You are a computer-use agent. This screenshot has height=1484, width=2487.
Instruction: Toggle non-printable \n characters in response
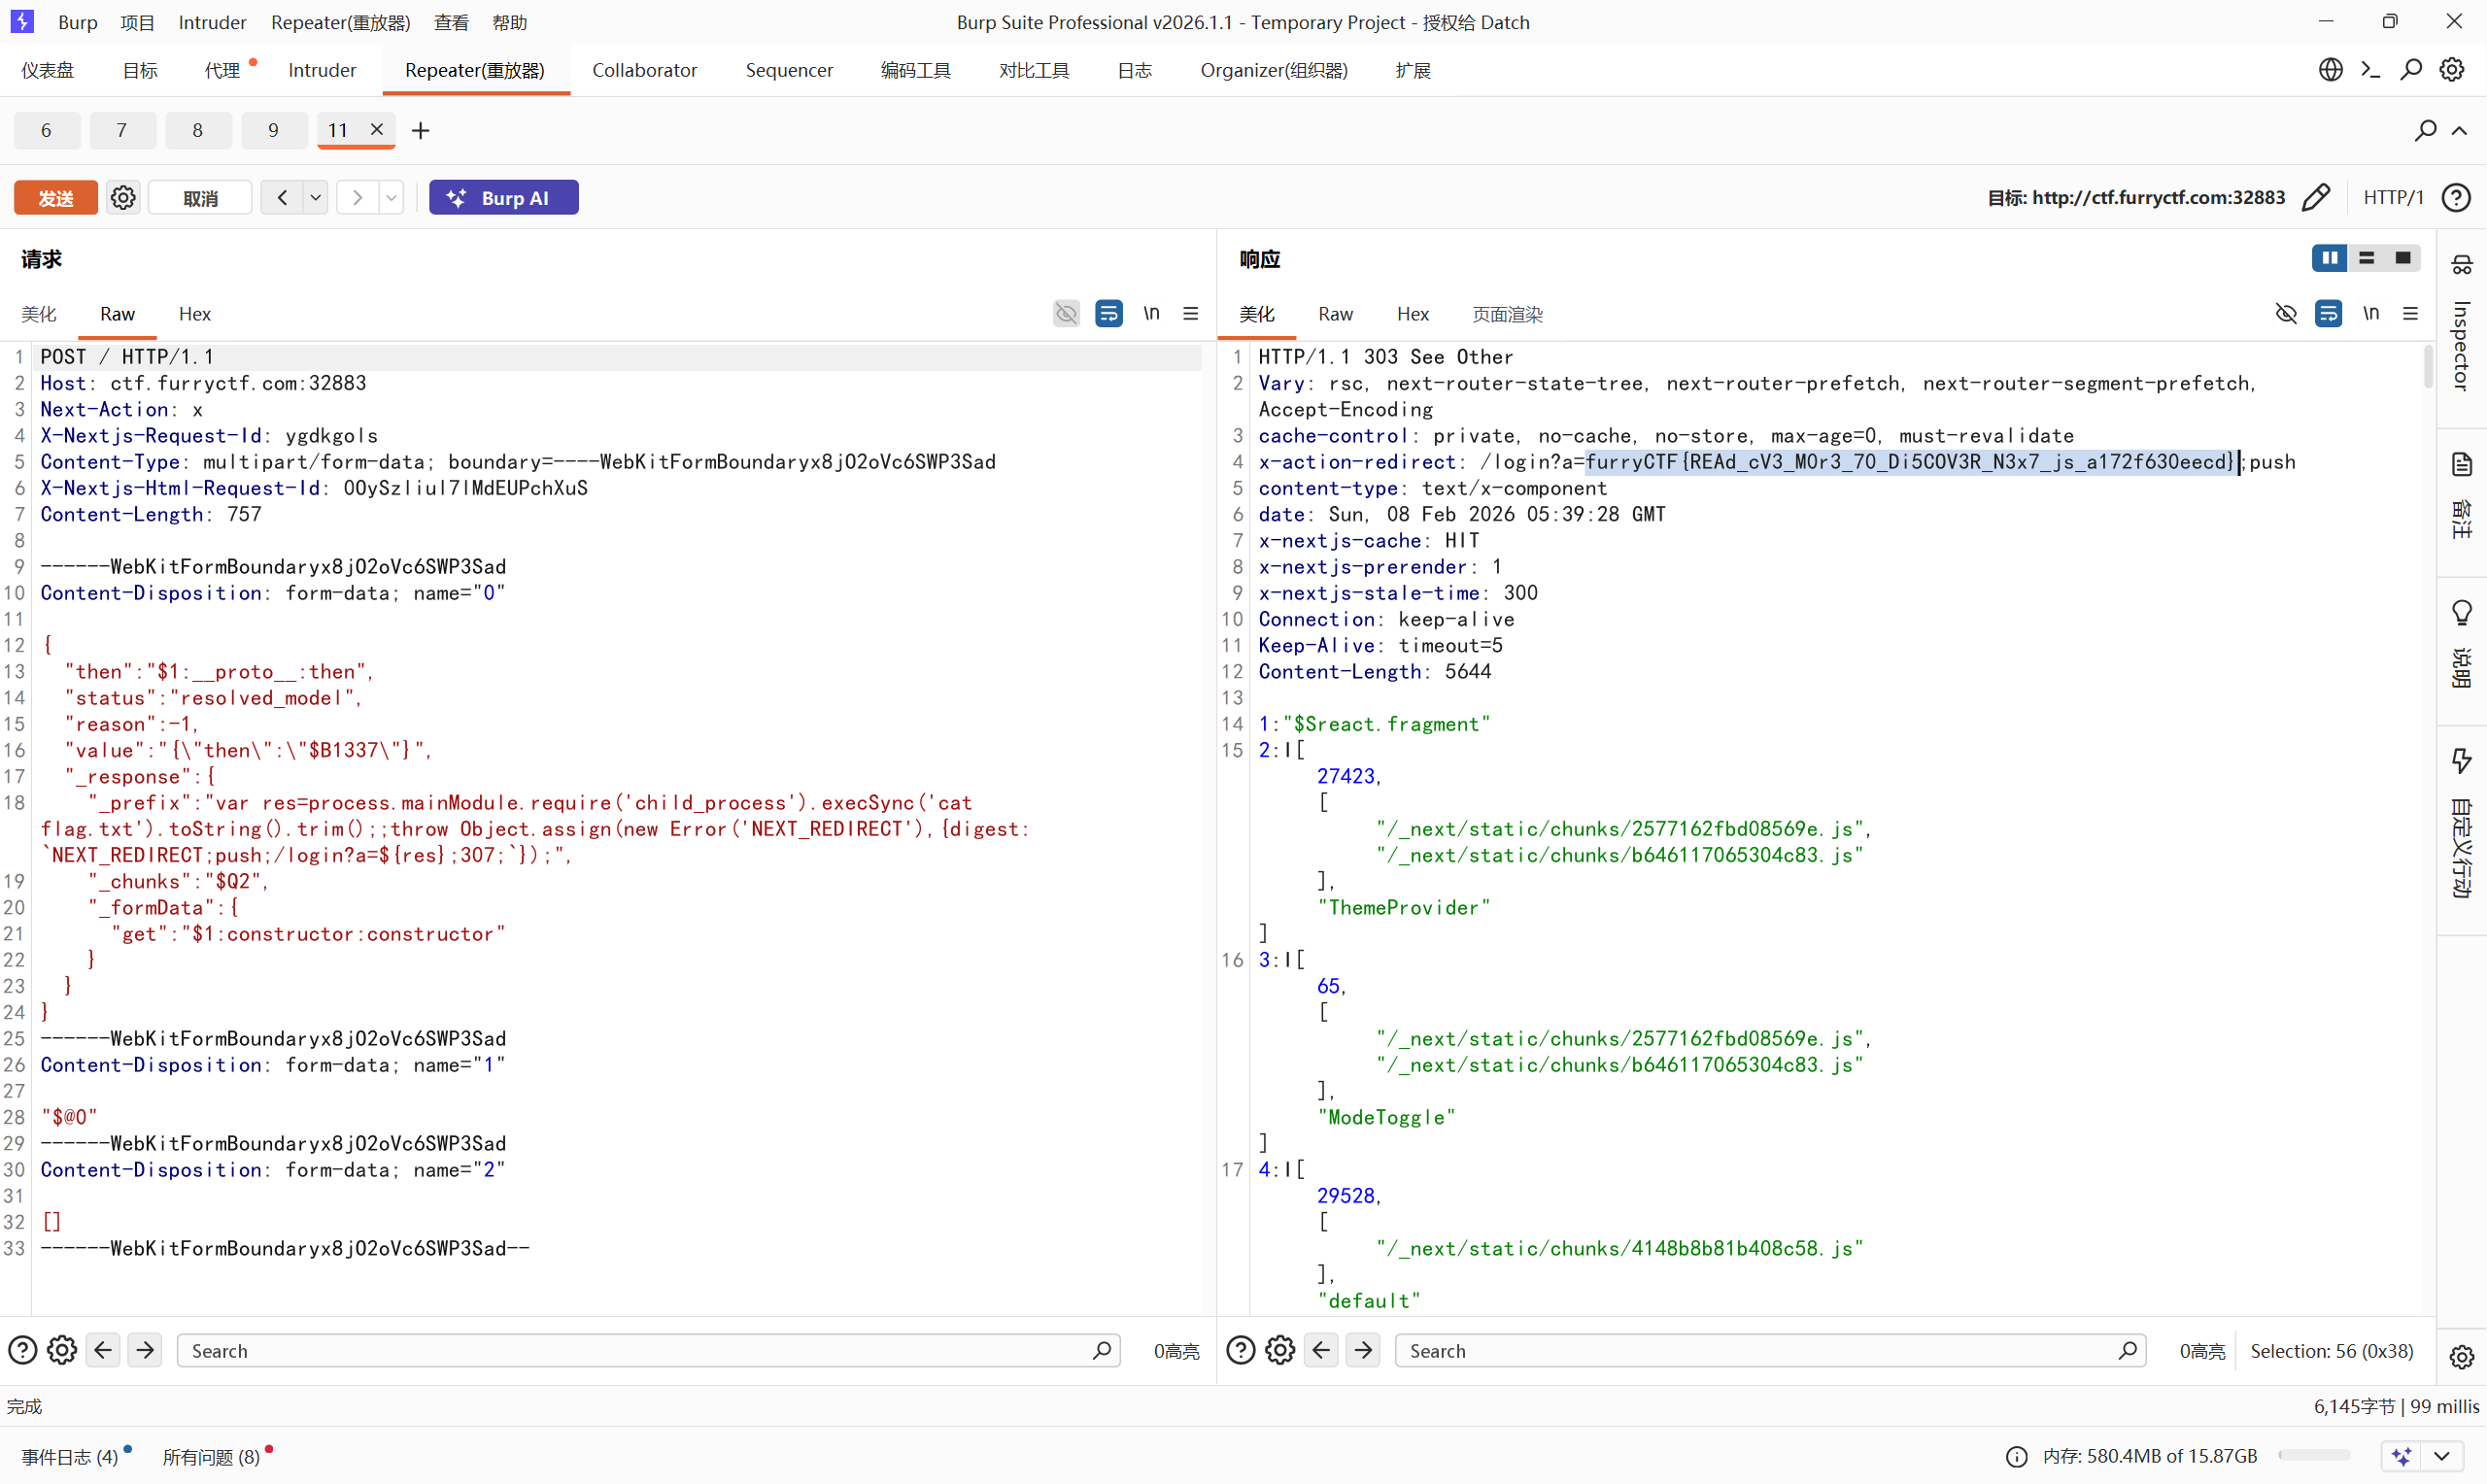point(2370,314)
